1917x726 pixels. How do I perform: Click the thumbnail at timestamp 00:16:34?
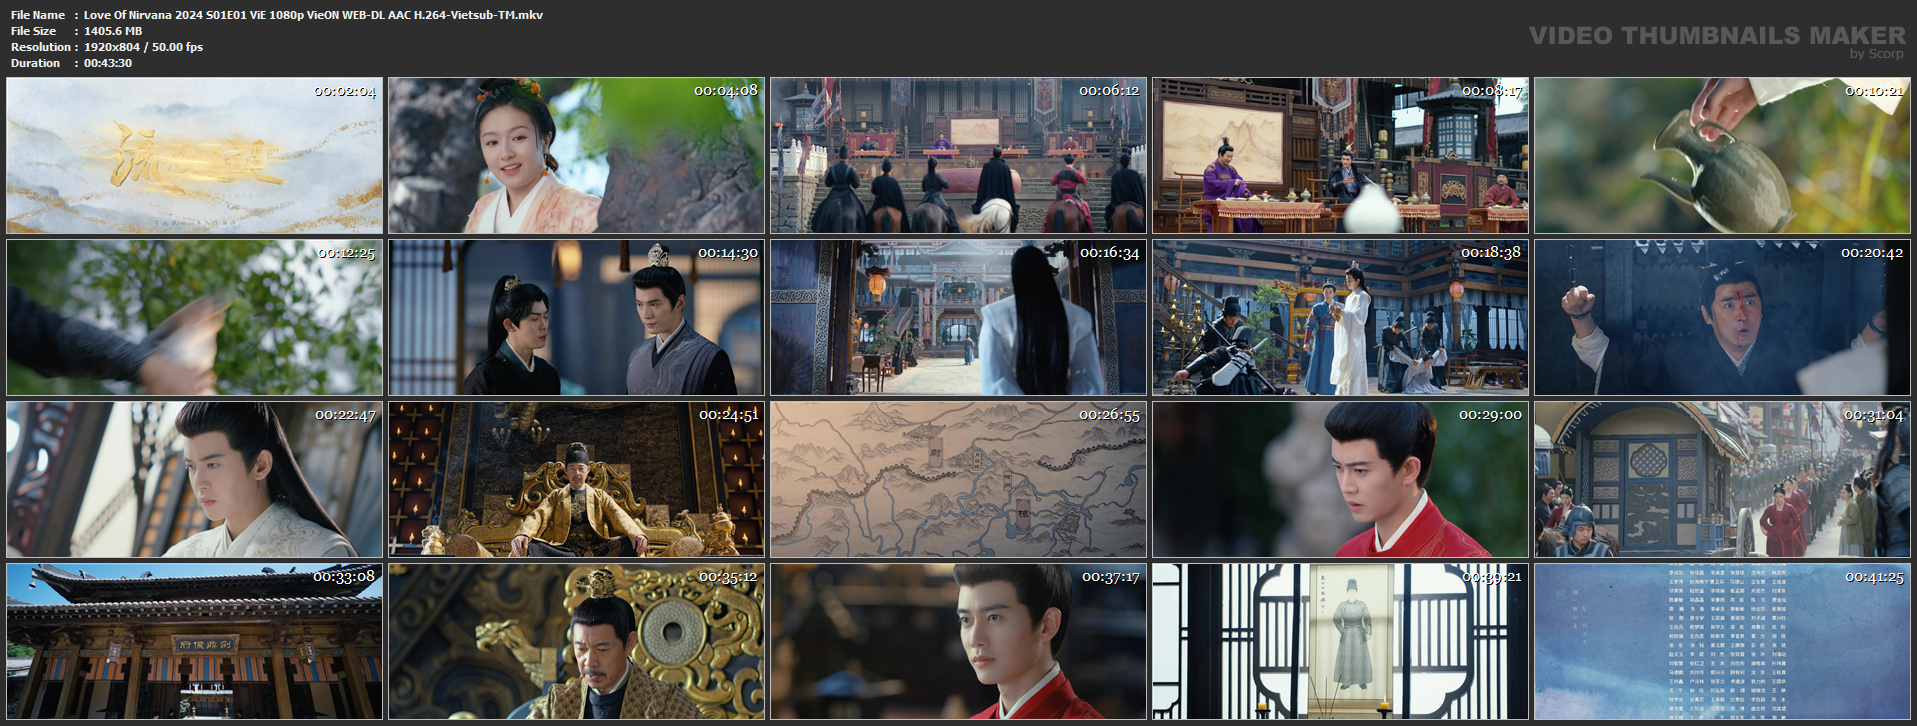(x=958, y=318)
